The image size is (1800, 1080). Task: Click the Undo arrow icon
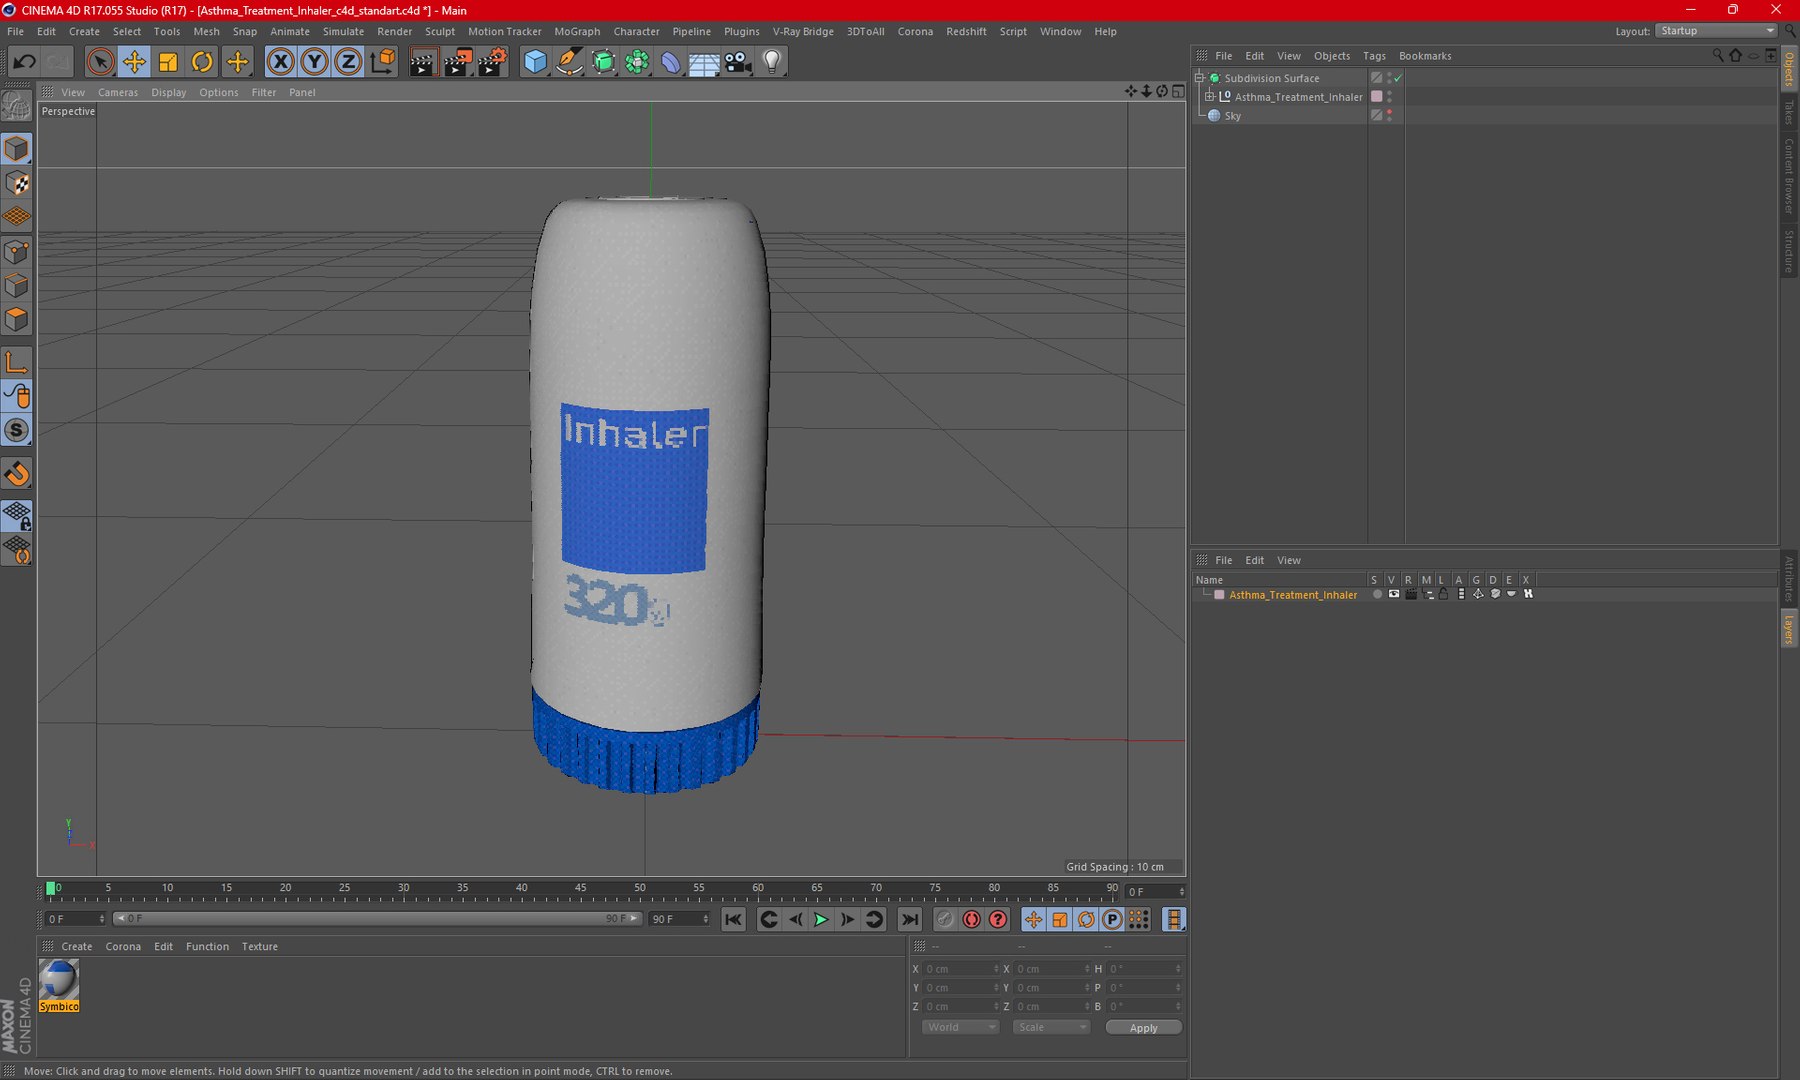(x=24, y=62)
